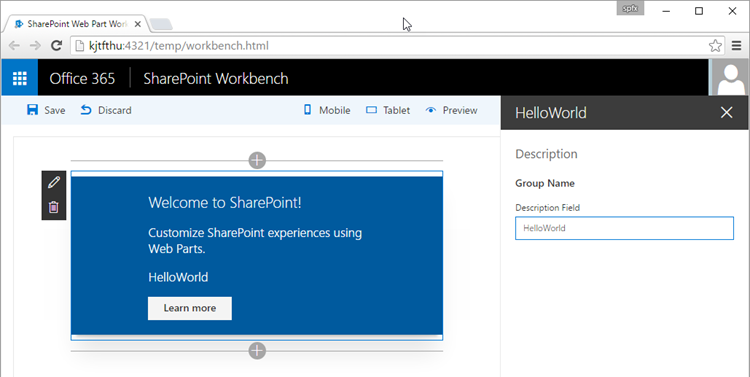The width and height of the screenshot is (750, 377).
Task: Switch to Tablet preview
Action: (x=388, y=110)
